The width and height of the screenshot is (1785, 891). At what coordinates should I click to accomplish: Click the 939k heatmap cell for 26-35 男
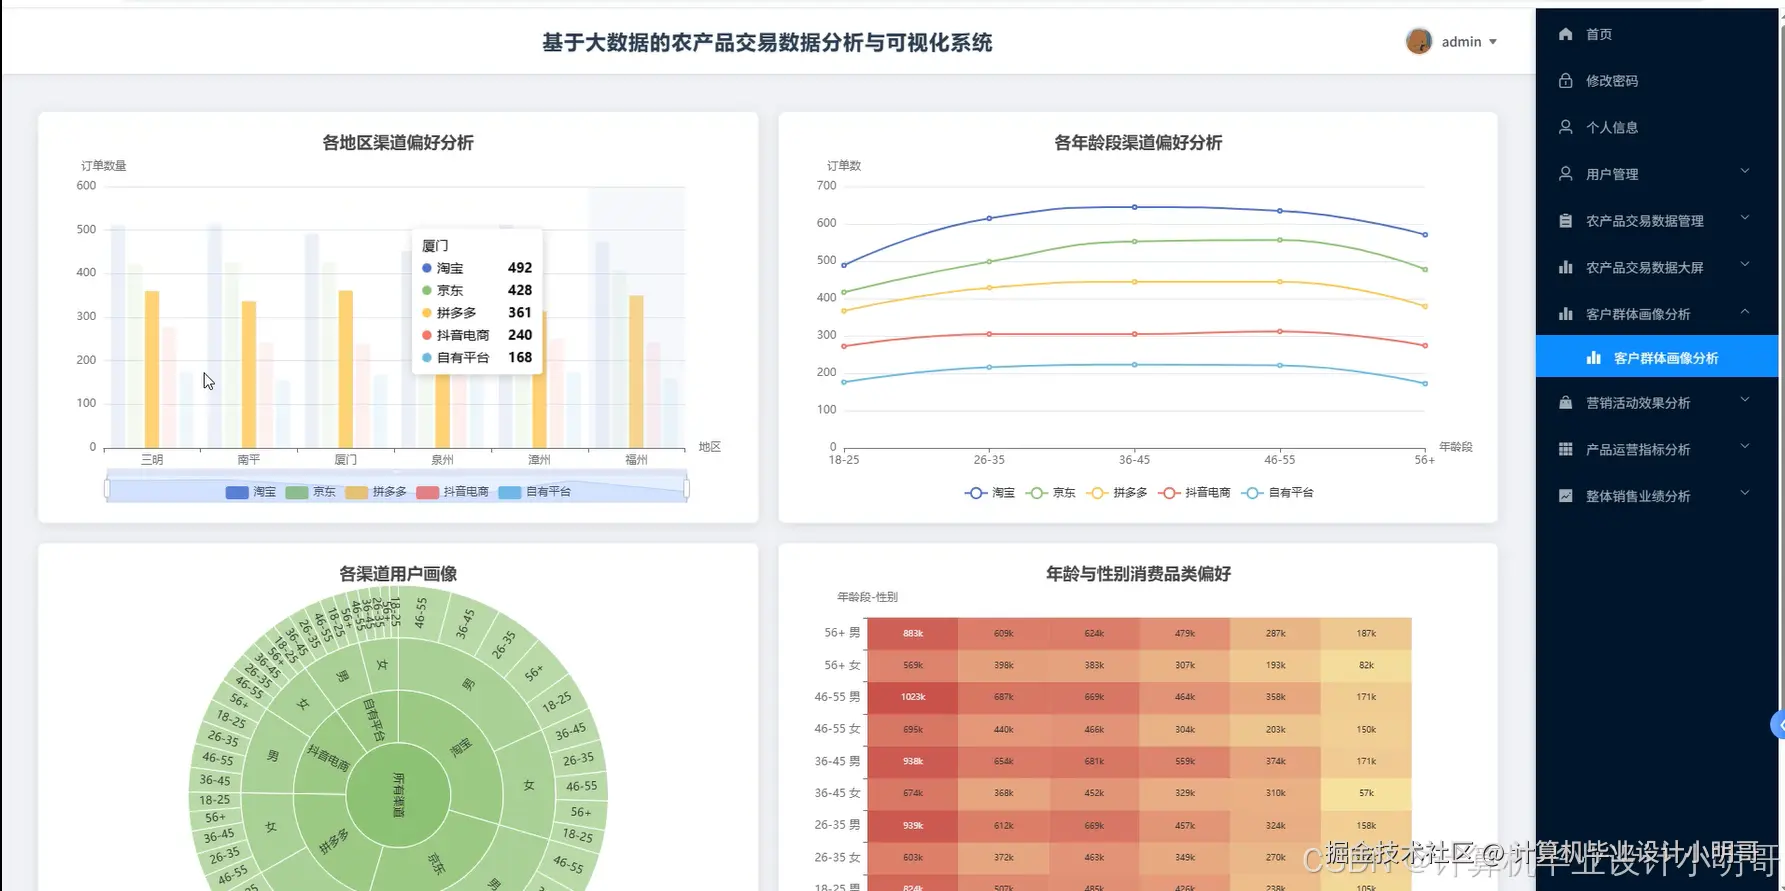913,825
